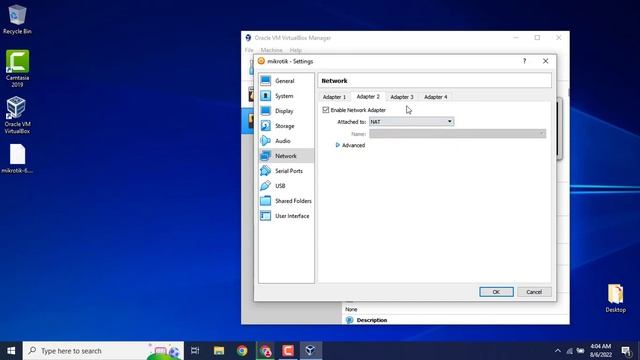Open the Serial Ports category icon
The image size is (640, 360).
[266, 171]
